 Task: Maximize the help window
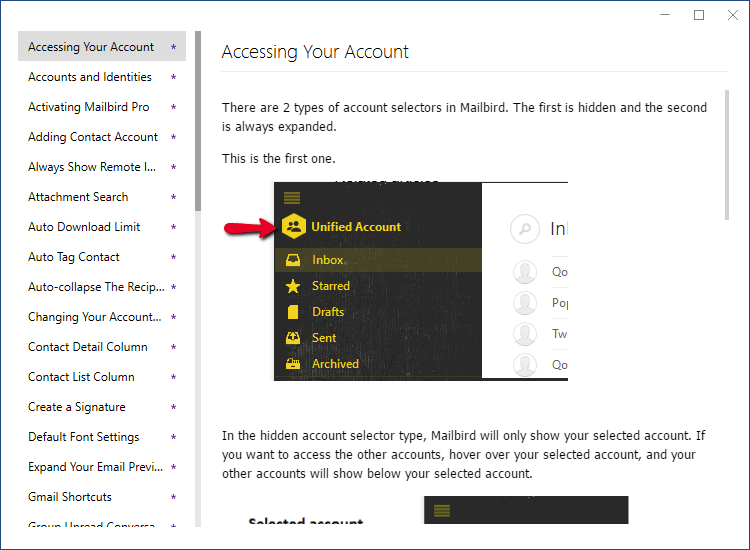(x=699, y=15)
